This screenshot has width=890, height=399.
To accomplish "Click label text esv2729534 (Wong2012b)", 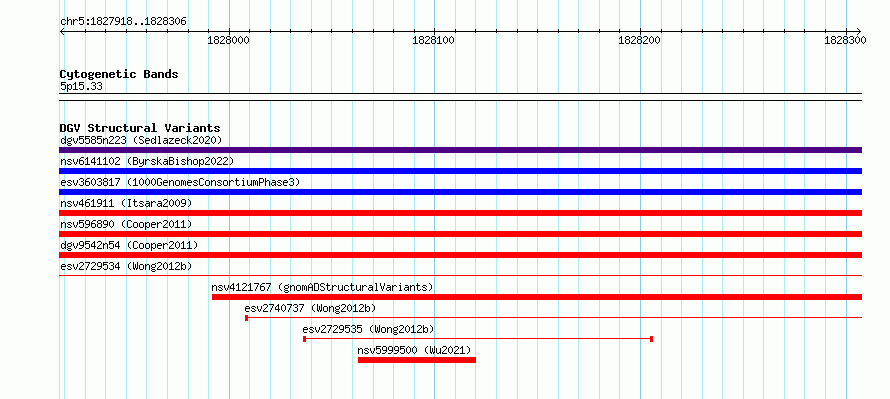I will pos(126,266).
